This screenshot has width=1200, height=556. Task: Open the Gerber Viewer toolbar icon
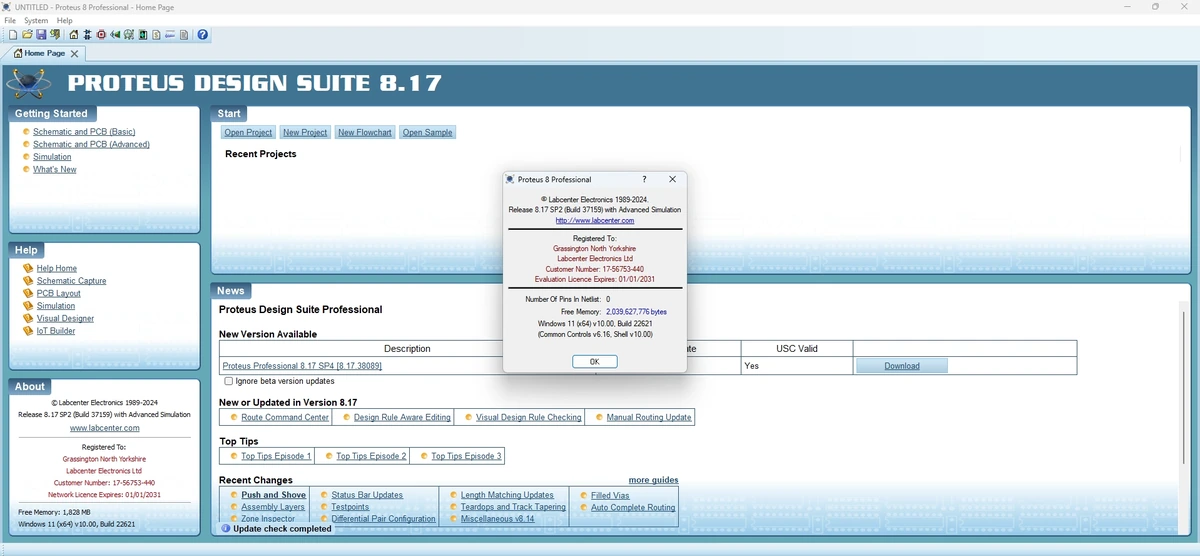(129, 34)
